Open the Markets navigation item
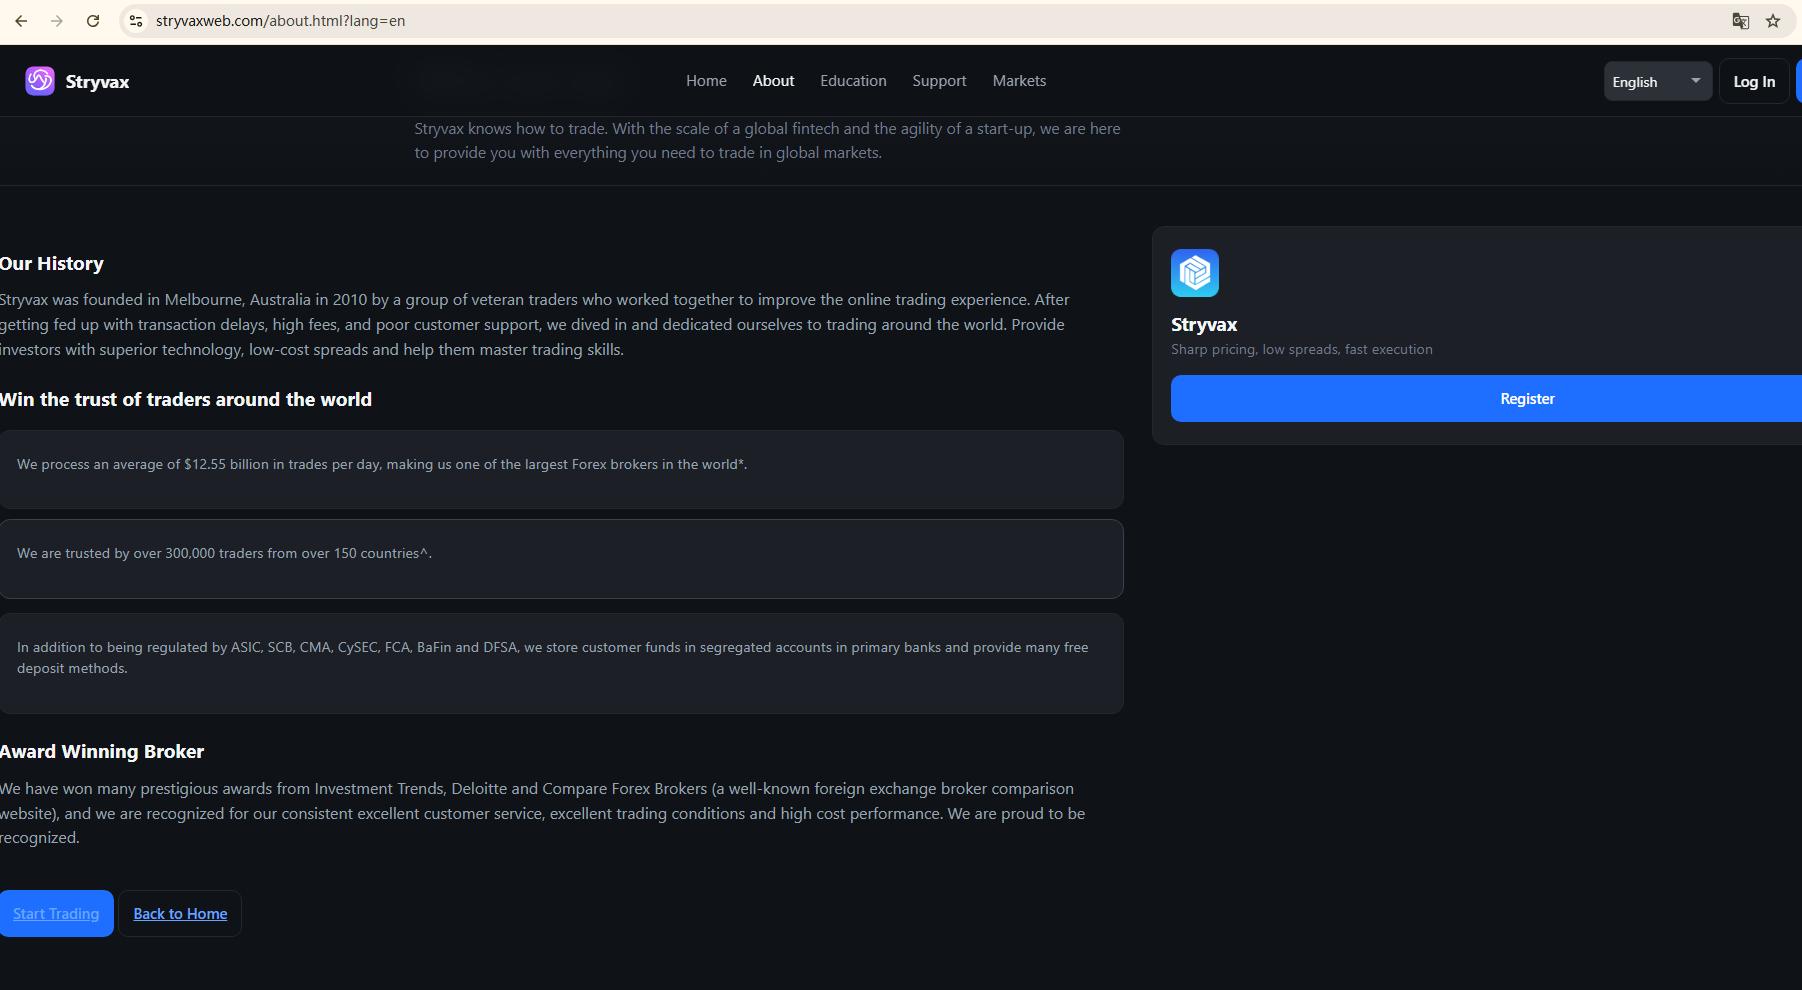Screen dimensions: 1802x990 1019,81
